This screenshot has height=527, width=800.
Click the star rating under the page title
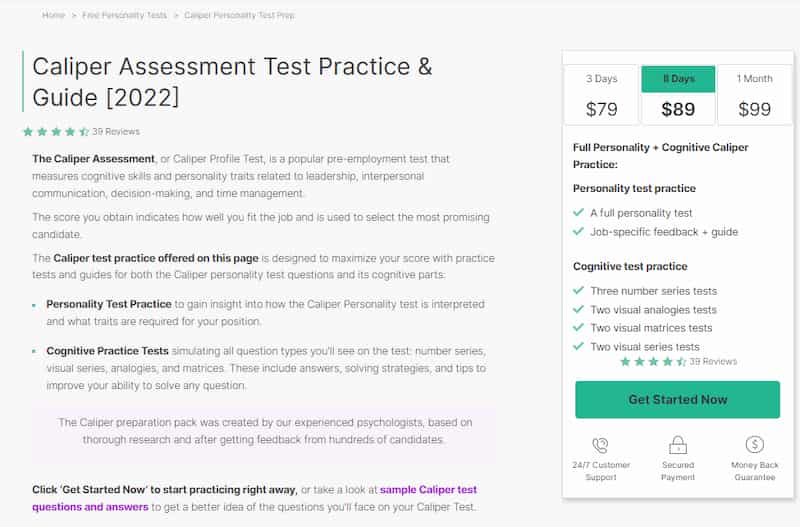tap(56, 132)
